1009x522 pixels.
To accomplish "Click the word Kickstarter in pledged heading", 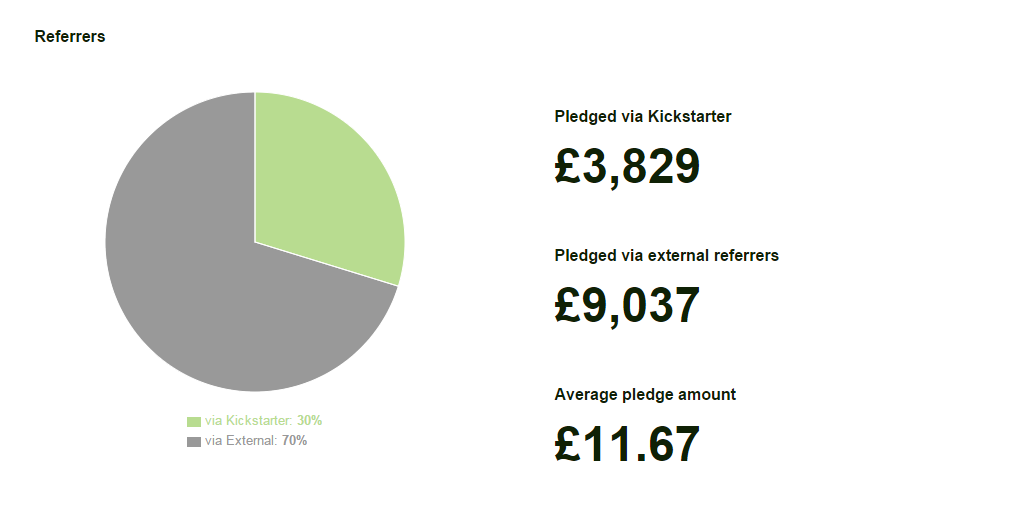I will click(689, 117).
